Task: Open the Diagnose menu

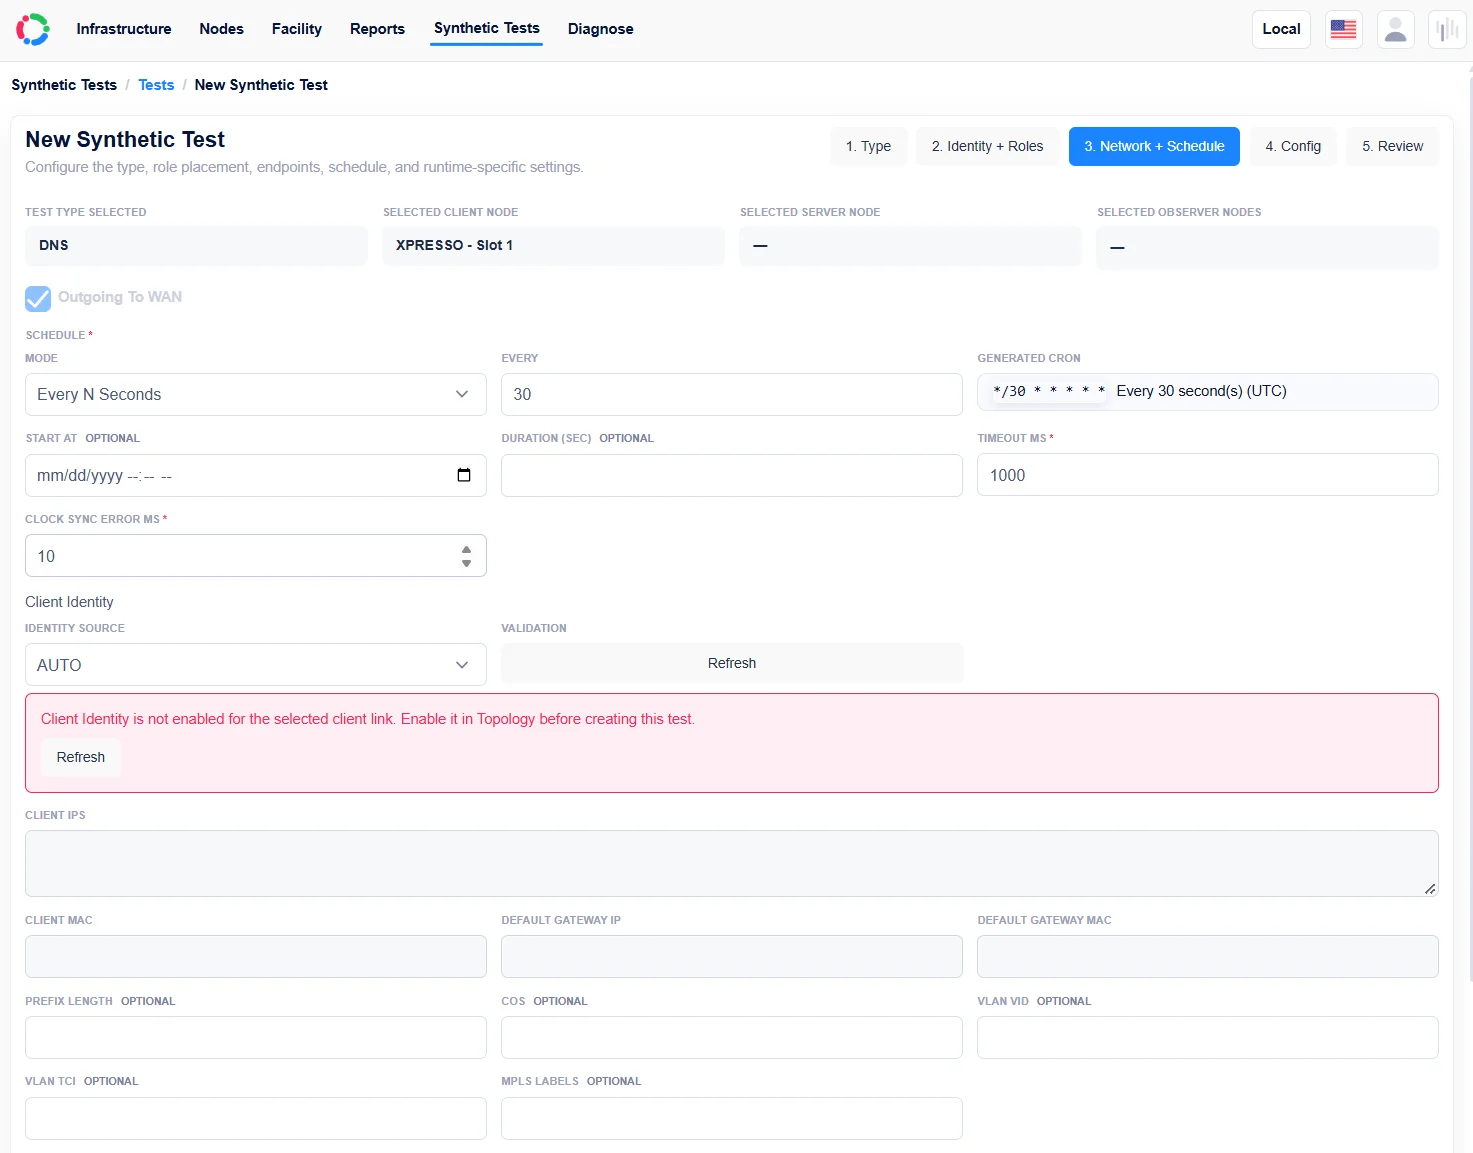Action: [601, 29]
